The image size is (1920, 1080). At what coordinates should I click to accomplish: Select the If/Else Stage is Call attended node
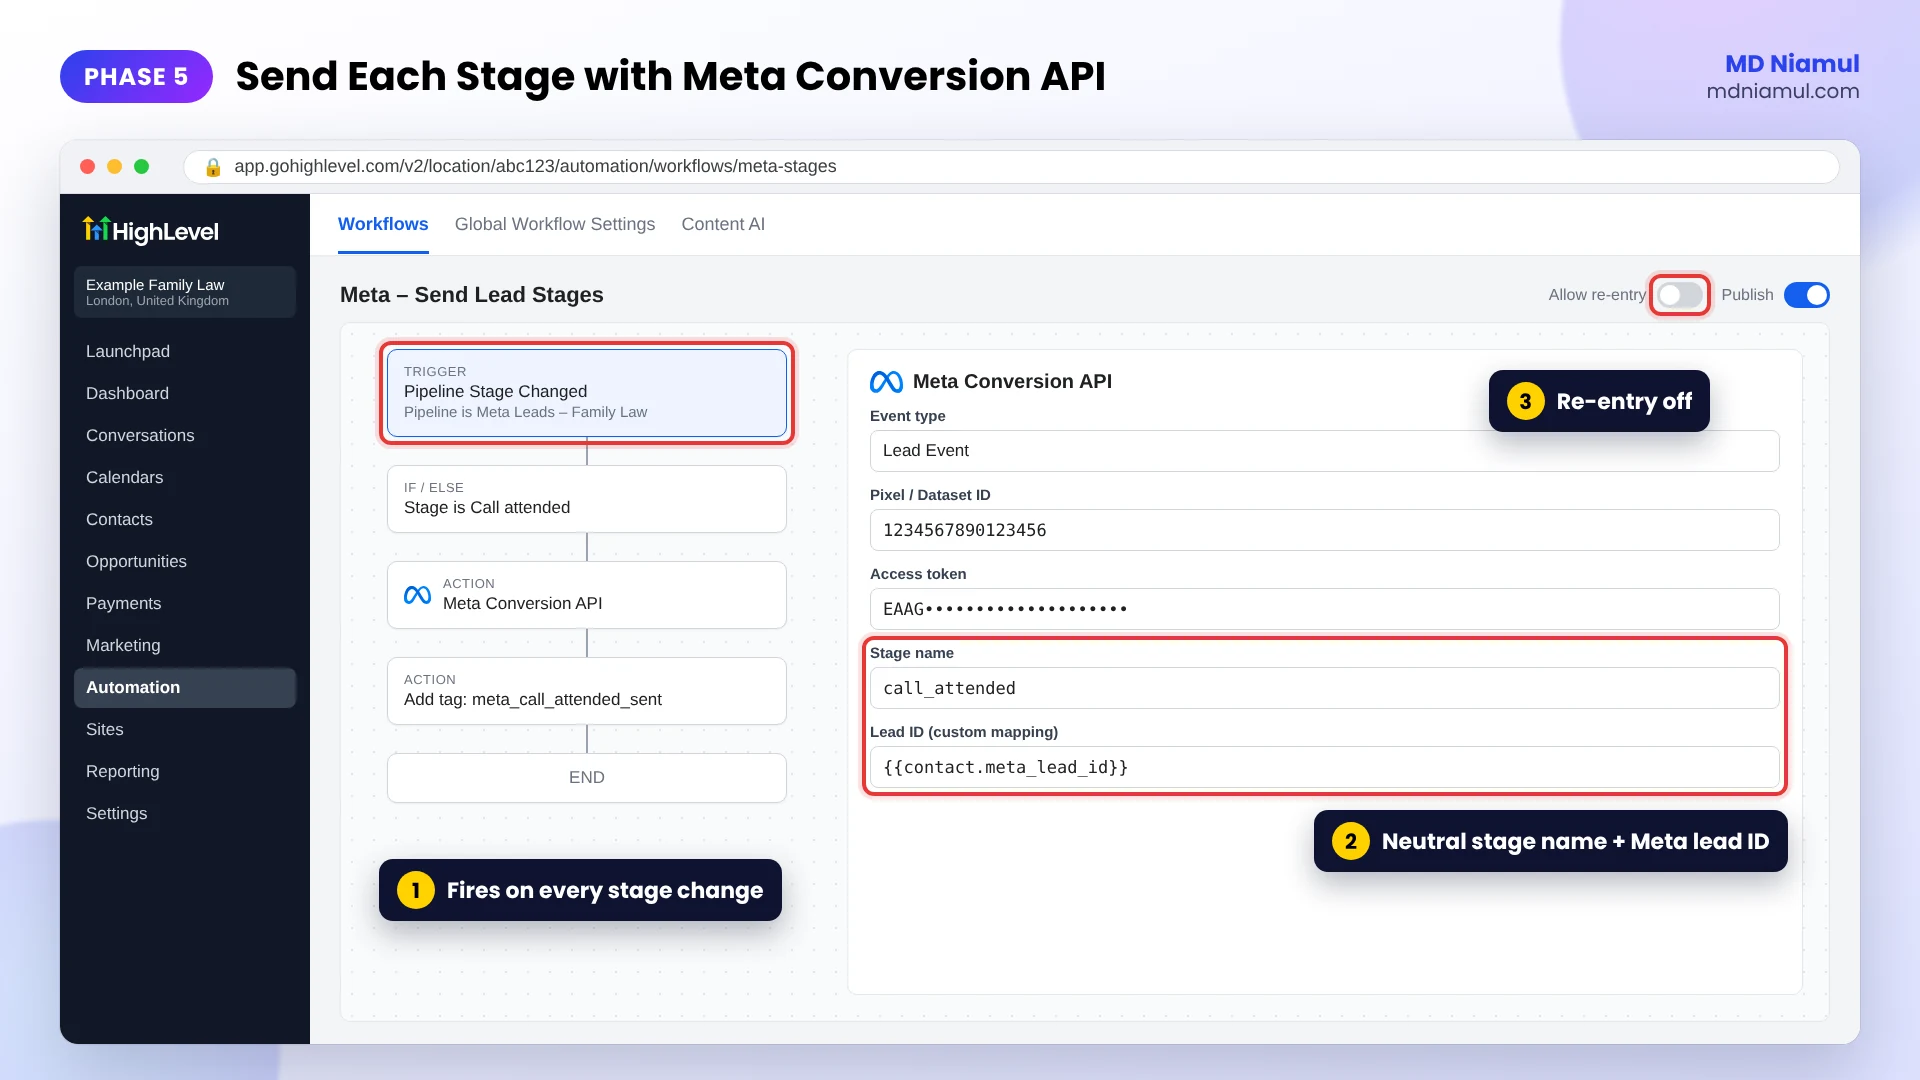pos(587,499)
